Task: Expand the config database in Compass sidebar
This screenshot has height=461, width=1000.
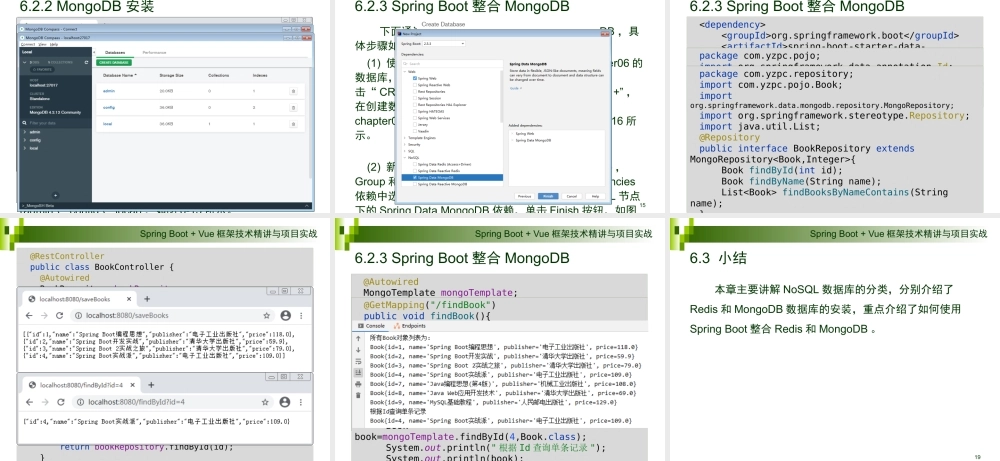Action: (25, 140)
